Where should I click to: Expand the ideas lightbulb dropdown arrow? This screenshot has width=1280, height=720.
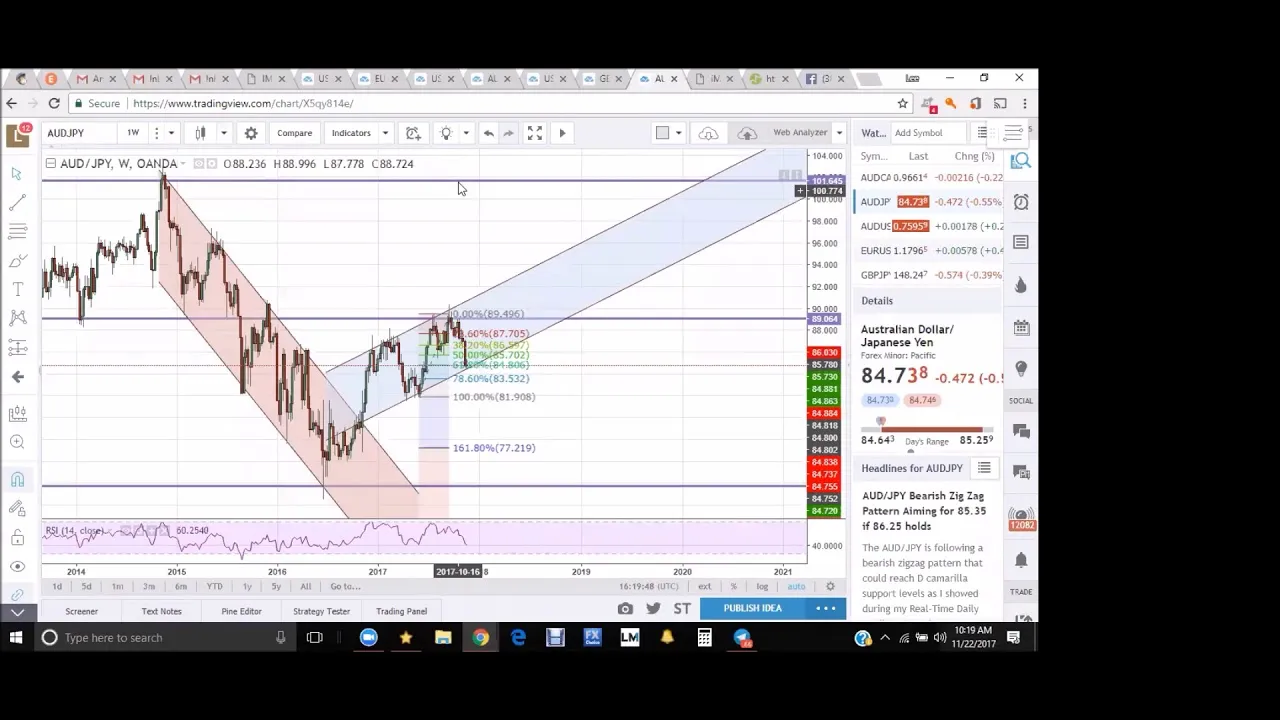(465, 133)
